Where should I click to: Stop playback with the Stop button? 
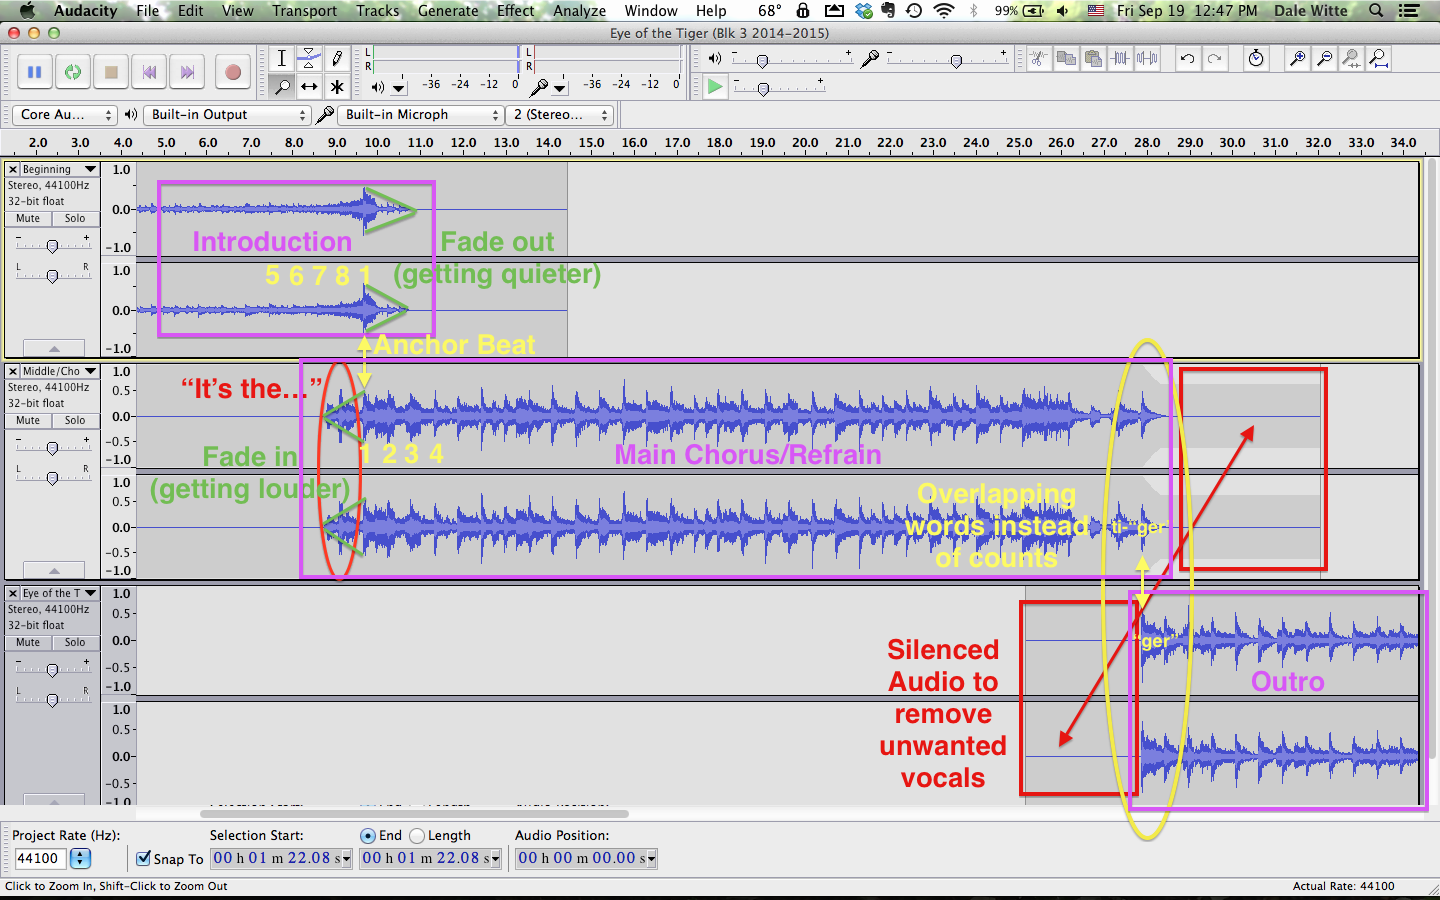[x=111, y=72]
